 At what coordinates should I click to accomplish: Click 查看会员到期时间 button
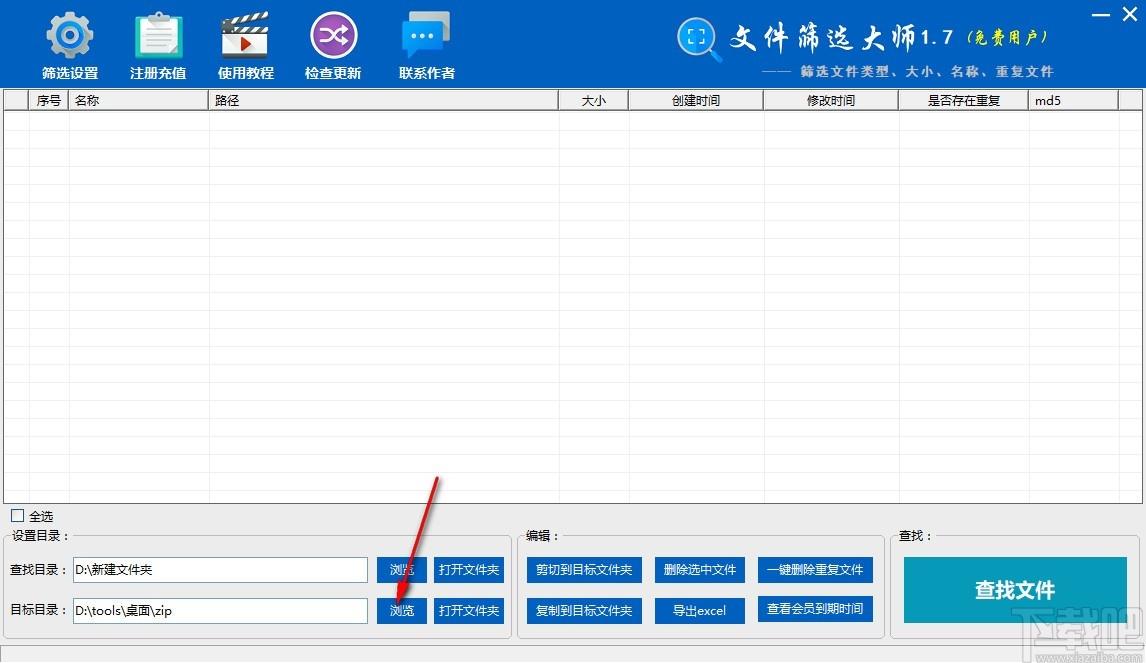click(815, 609)
